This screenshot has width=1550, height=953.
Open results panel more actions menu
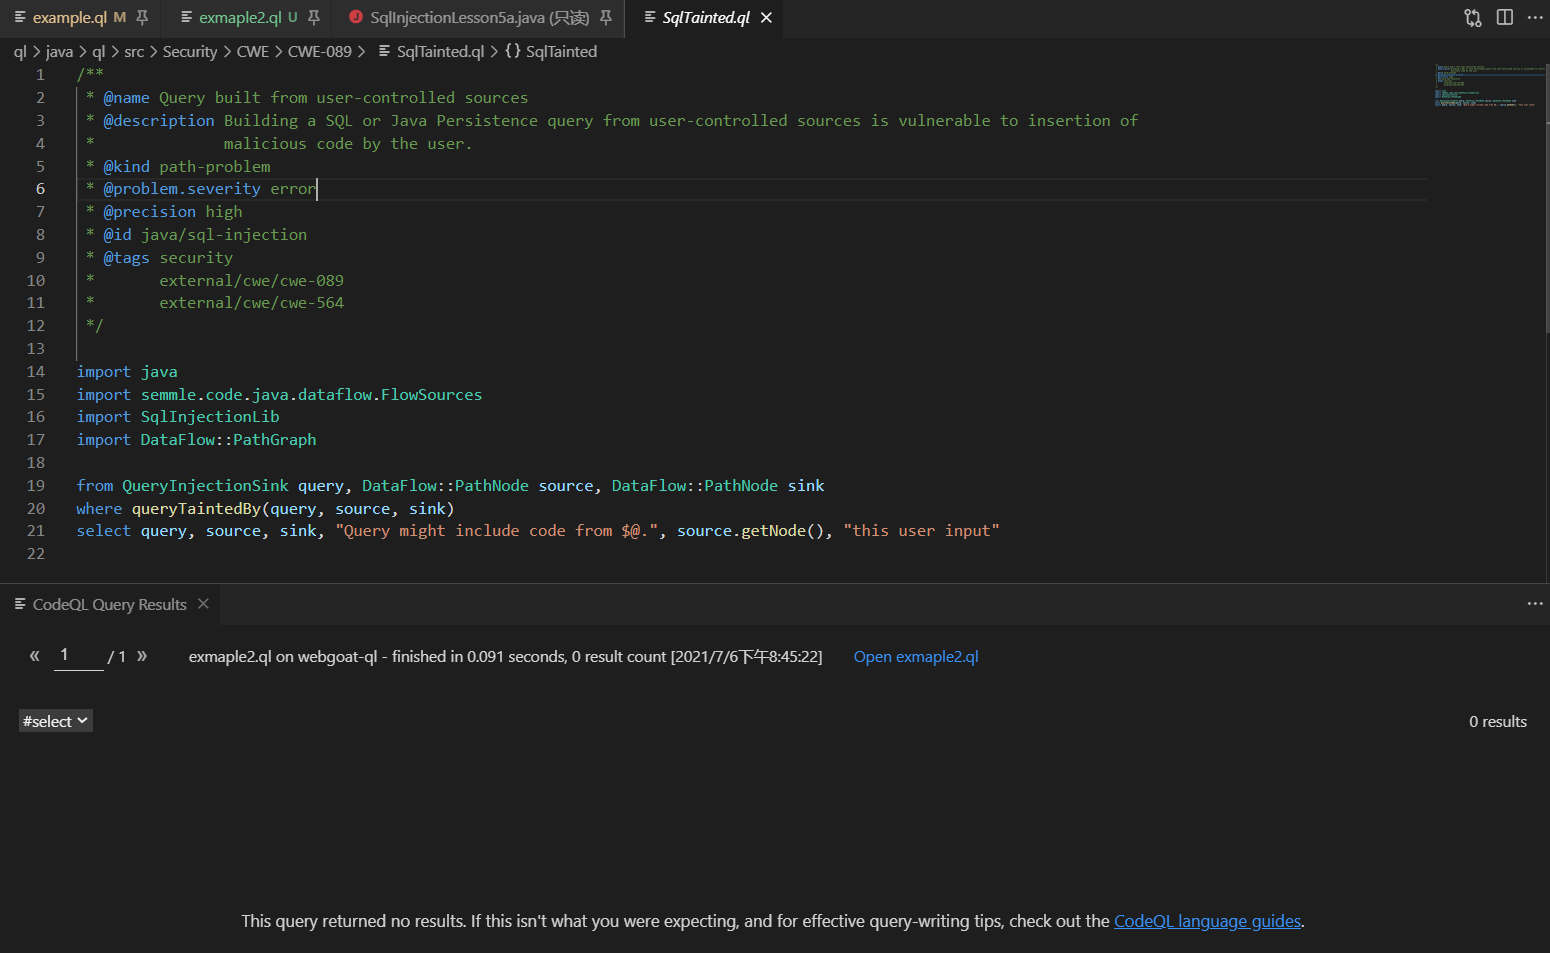(x=1535, y=604)
